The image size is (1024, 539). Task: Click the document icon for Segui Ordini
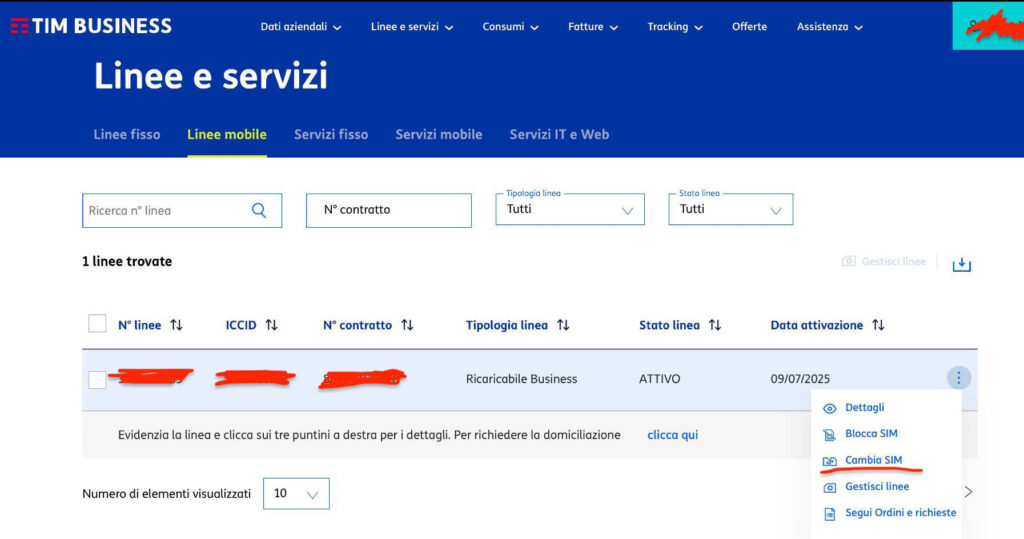tap(829, 514)
